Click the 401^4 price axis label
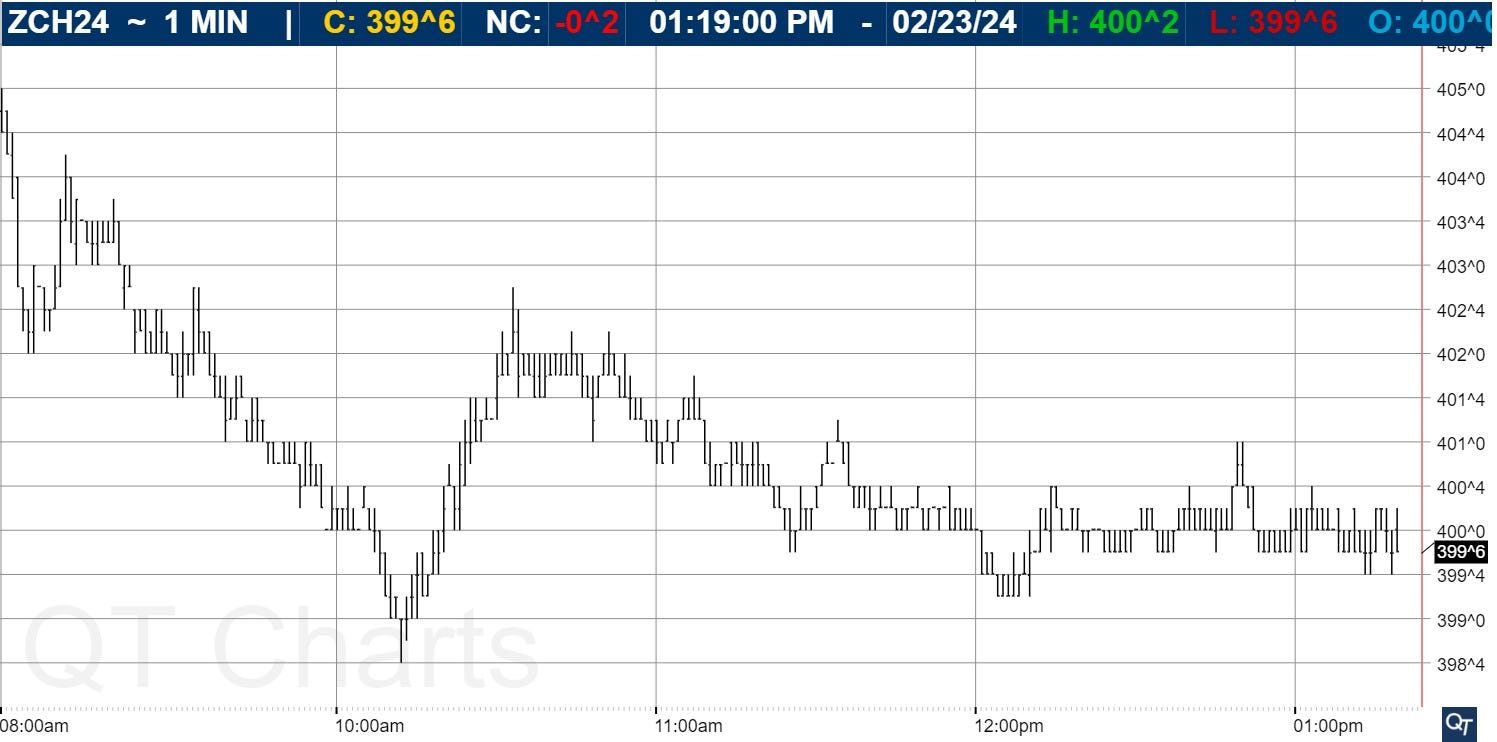This screenshot has height=742, width=1497. pyautogui.click(x=1459, y=400)
